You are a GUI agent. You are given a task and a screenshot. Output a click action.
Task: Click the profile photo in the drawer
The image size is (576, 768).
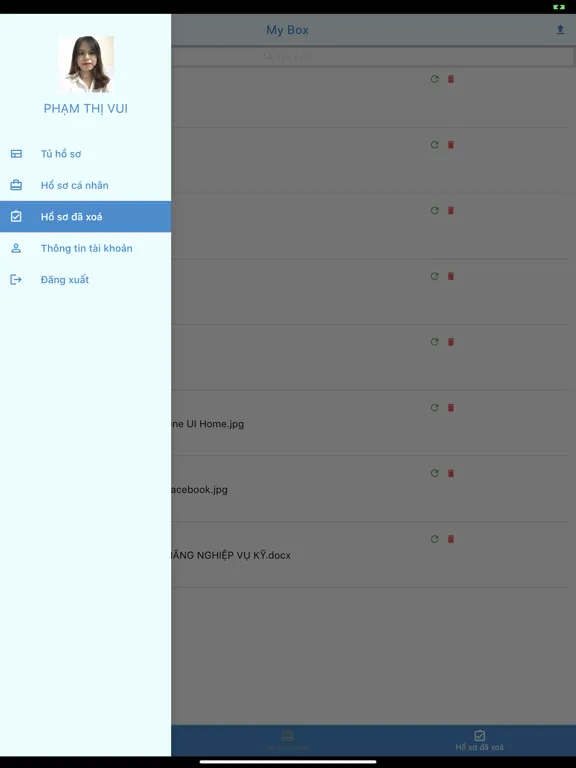tap(86, 64)
